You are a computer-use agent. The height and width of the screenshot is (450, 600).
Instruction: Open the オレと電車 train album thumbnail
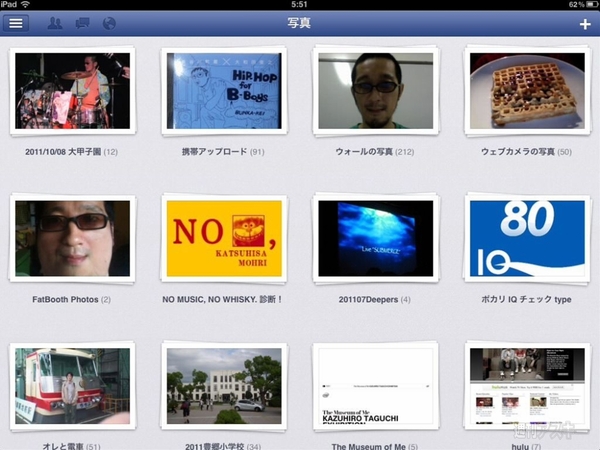point(72,386)
